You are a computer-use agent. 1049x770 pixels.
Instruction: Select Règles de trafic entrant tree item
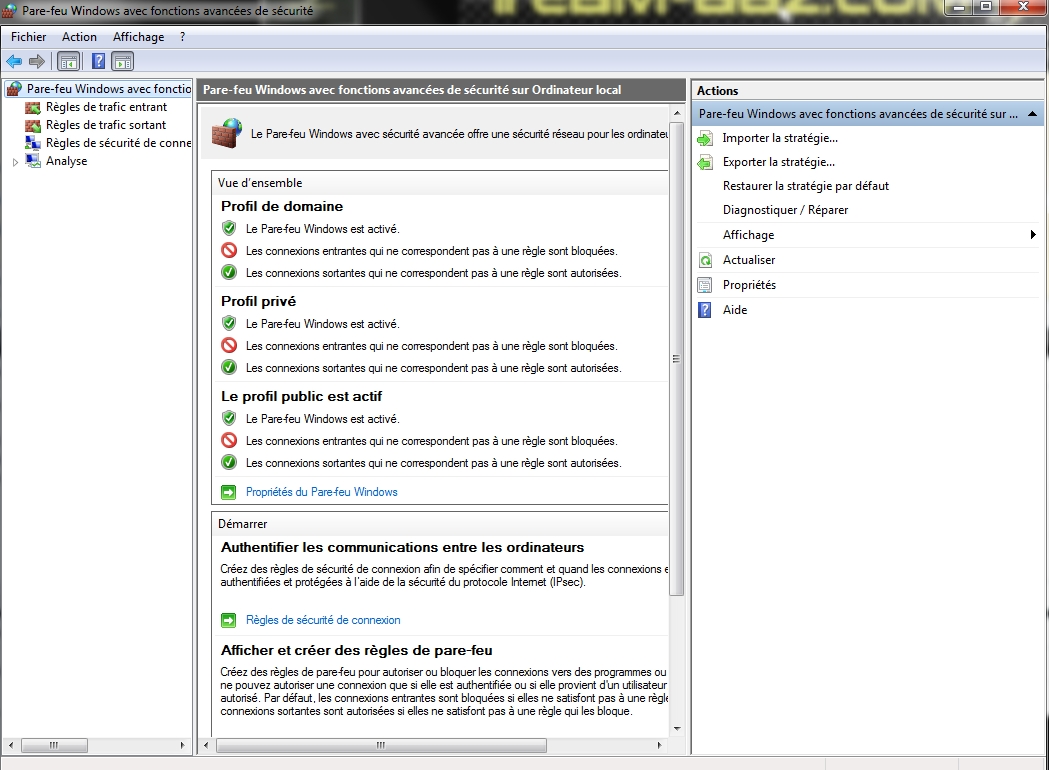[x=106, y=107]
